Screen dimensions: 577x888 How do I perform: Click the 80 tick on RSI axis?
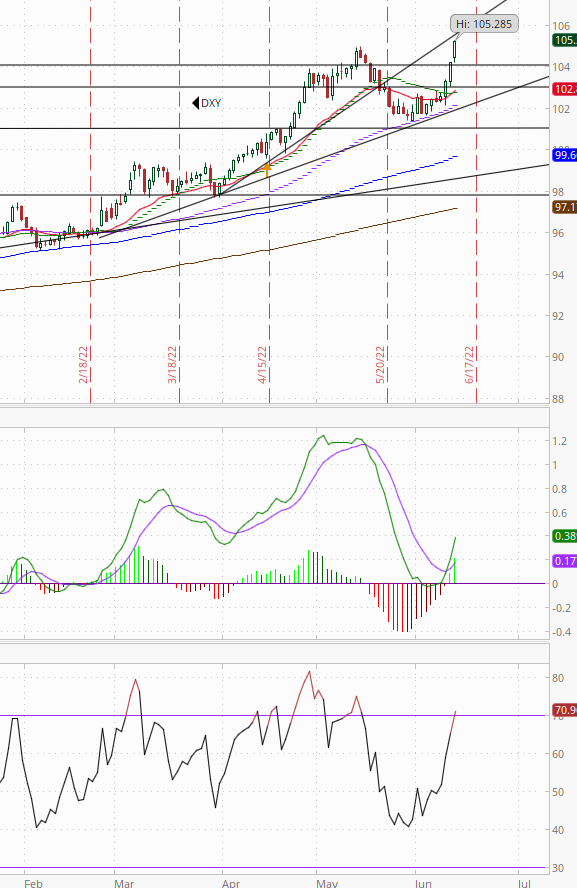tap(558, 678)
